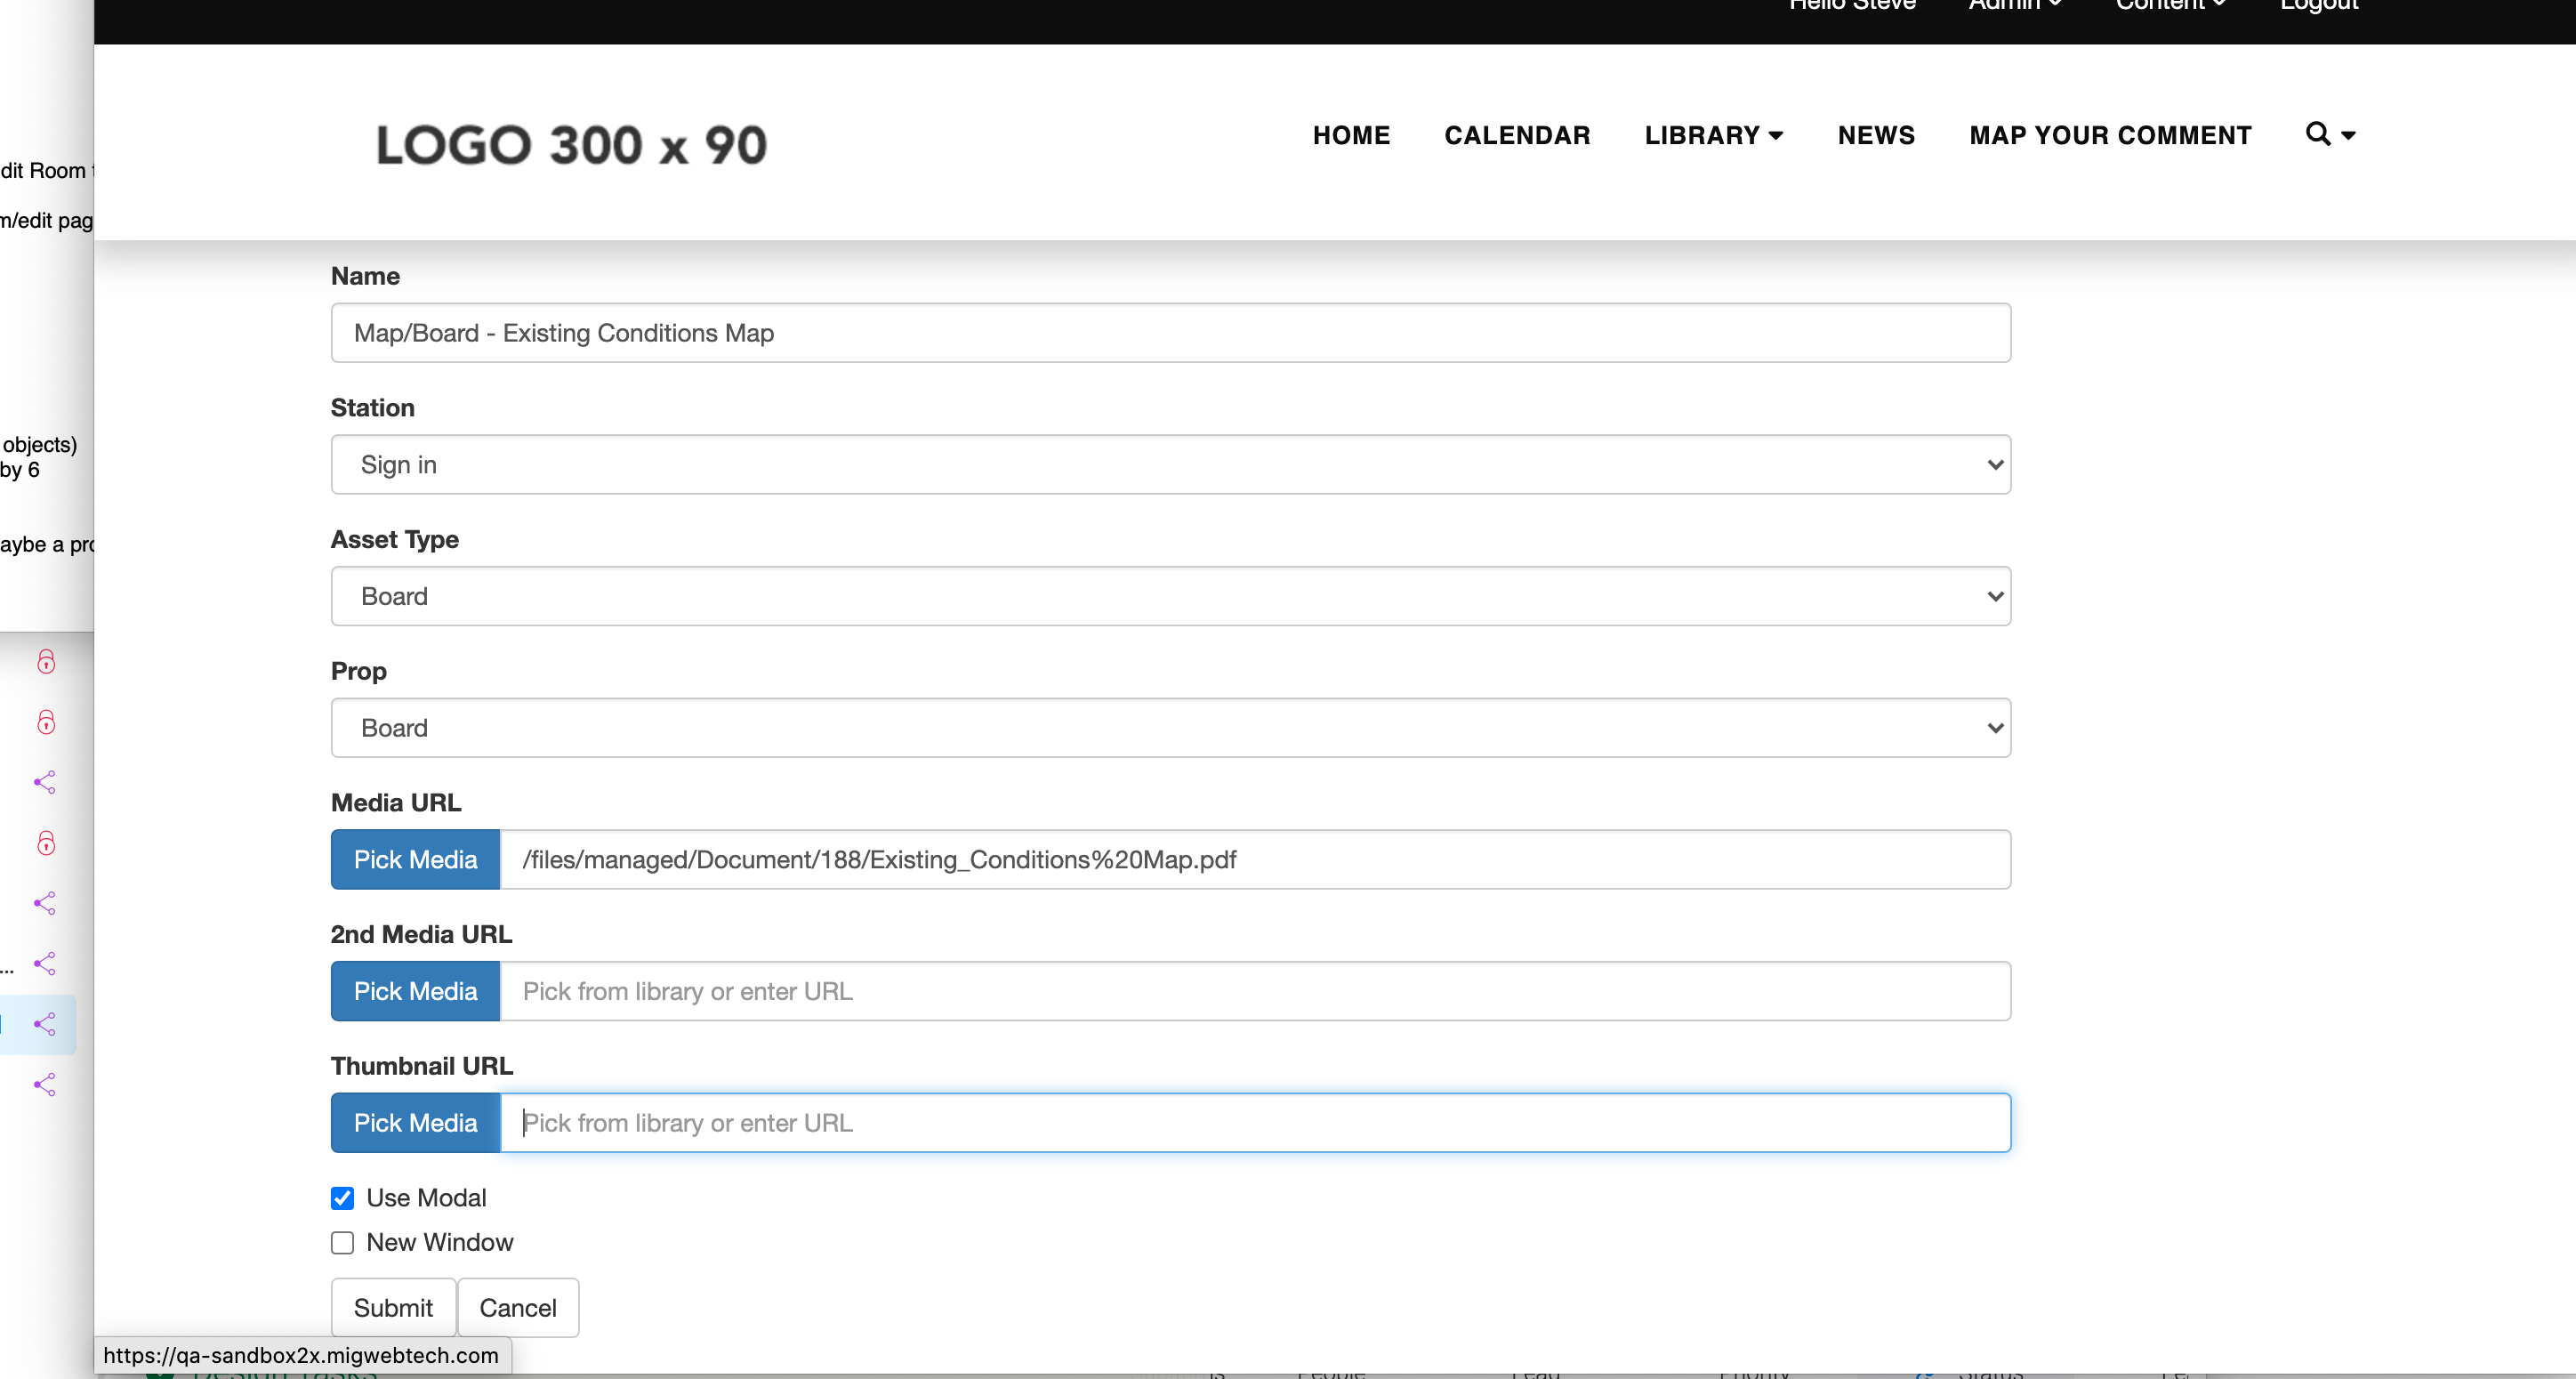Toggle the Use Modal checkbox
This screenshot has height=1379, width=2576.
point(342,1198)
